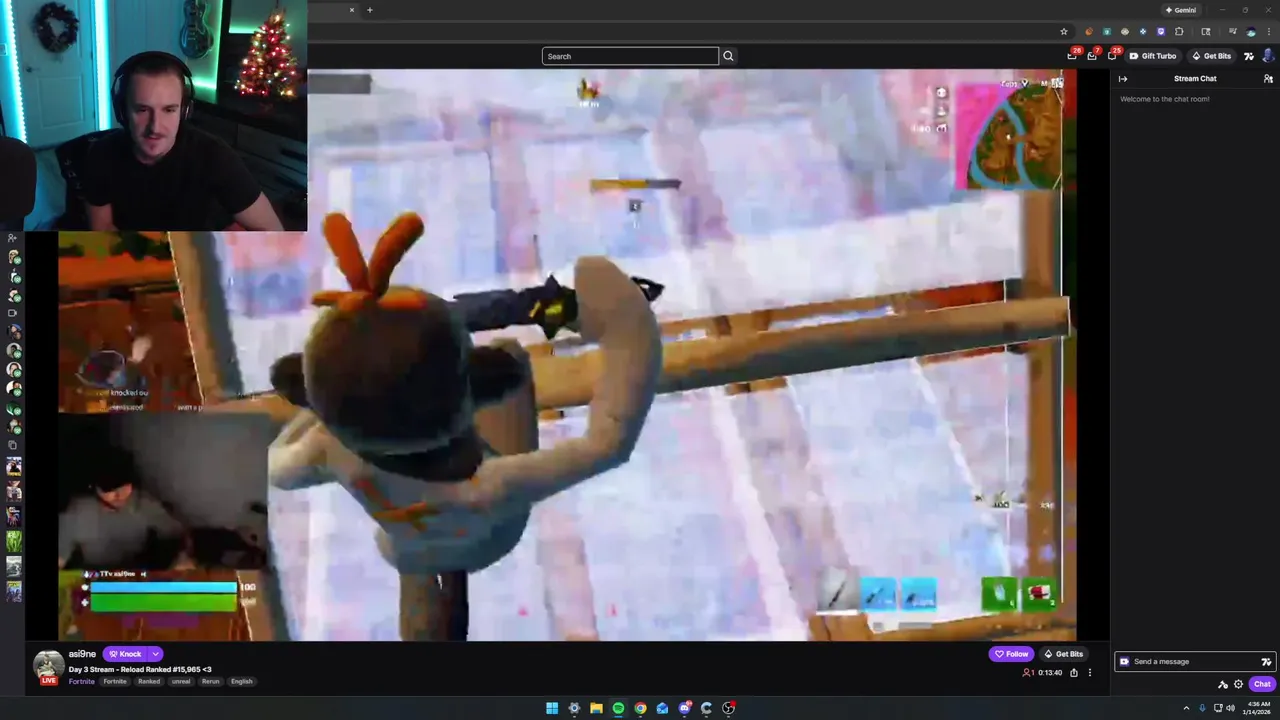Screen dimensions: 1280x720
Task: Click the stream uptime 0:13:40
Action: coord(1050,673)
